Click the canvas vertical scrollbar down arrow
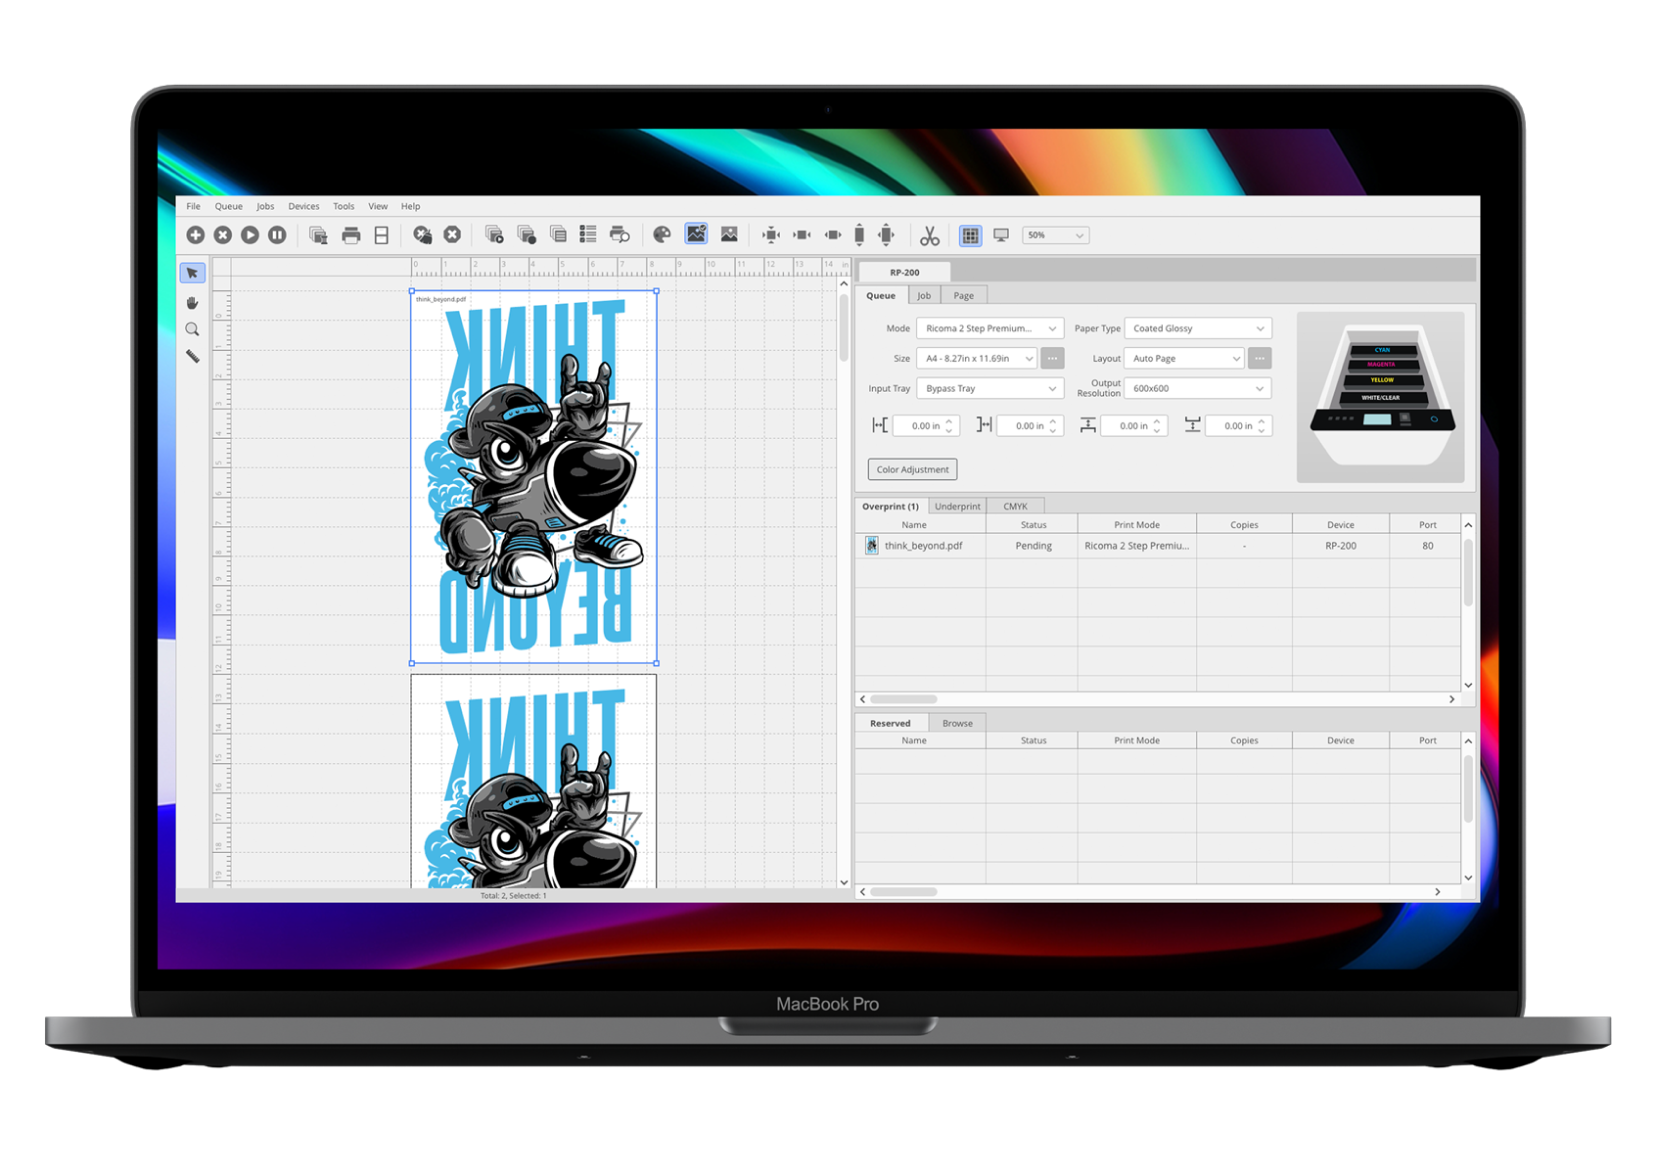The height and width of the screenshot is (1158, 1656). [x=844, y=883]
